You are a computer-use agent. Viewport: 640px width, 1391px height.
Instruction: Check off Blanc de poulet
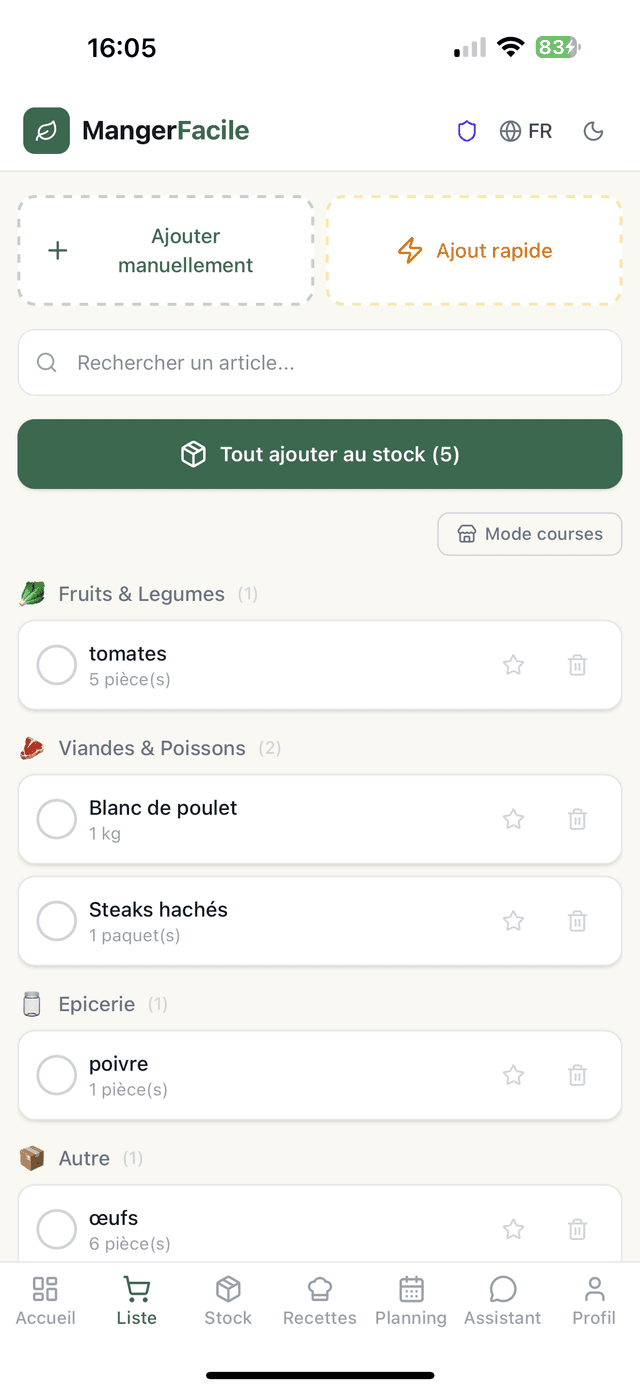pos(57,818)
